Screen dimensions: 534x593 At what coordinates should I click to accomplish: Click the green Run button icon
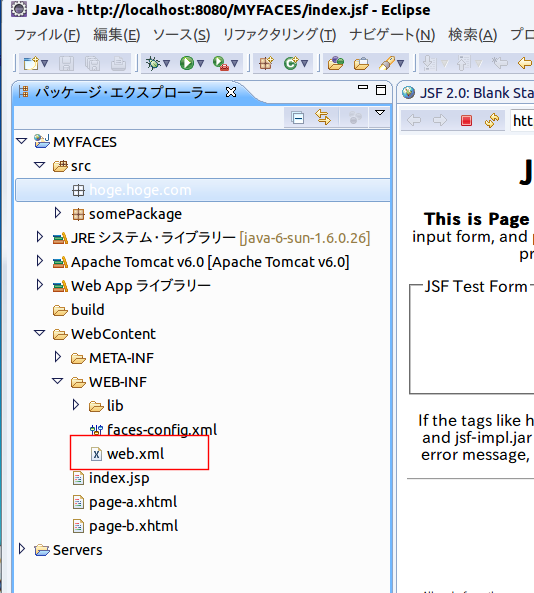[x=187, y=63]
